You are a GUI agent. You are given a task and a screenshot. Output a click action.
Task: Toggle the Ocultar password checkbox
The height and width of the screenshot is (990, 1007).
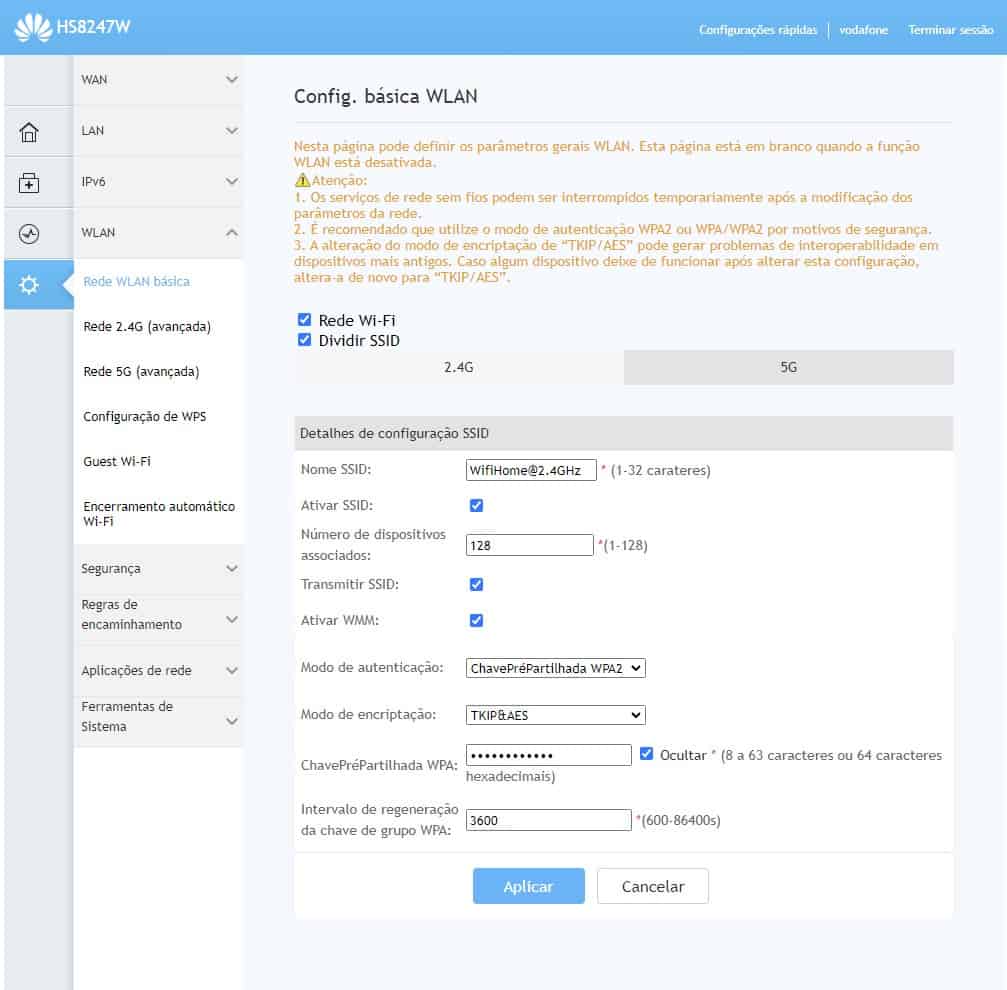coord(647,755)
